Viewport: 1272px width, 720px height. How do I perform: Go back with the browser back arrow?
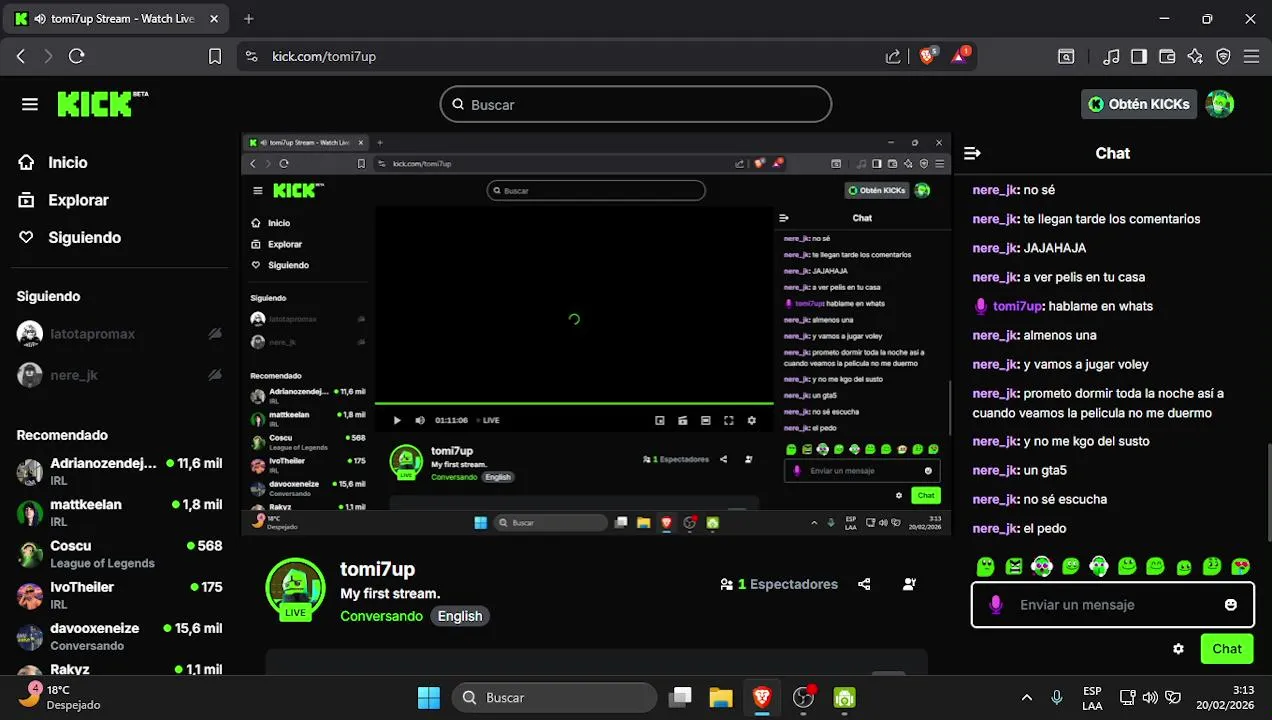21,57
